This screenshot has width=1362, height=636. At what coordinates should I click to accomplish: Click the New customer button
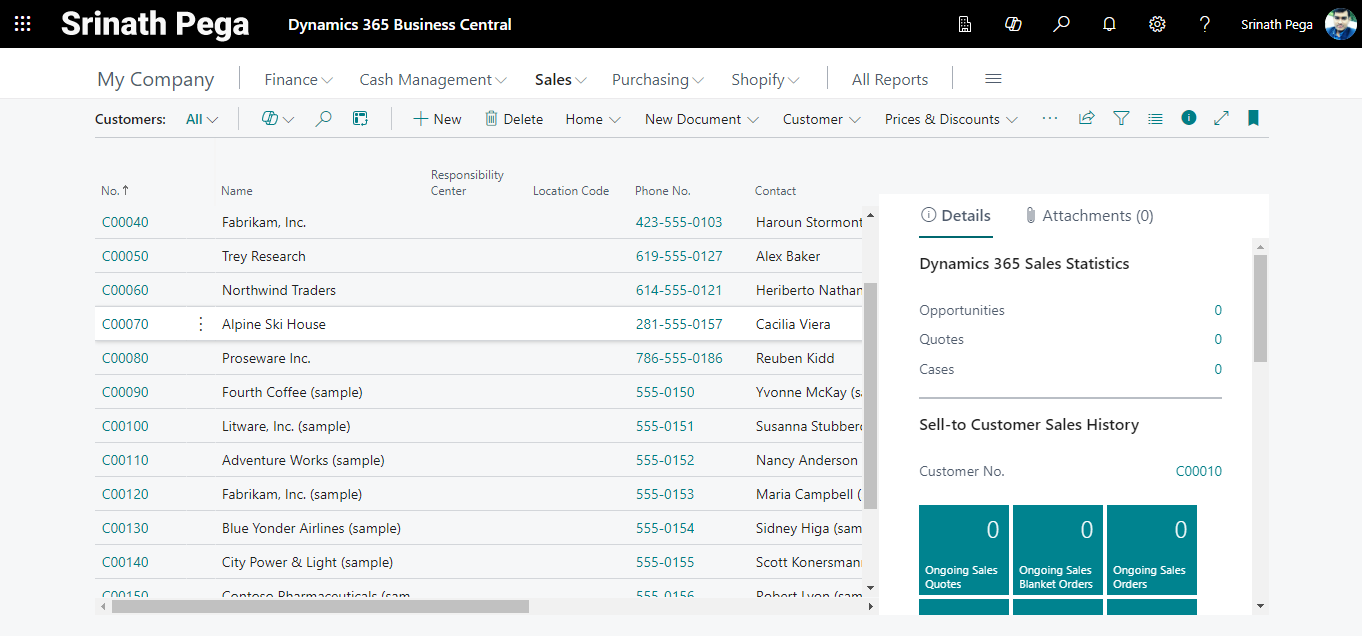pyautogui.click(x=437, y=119)
